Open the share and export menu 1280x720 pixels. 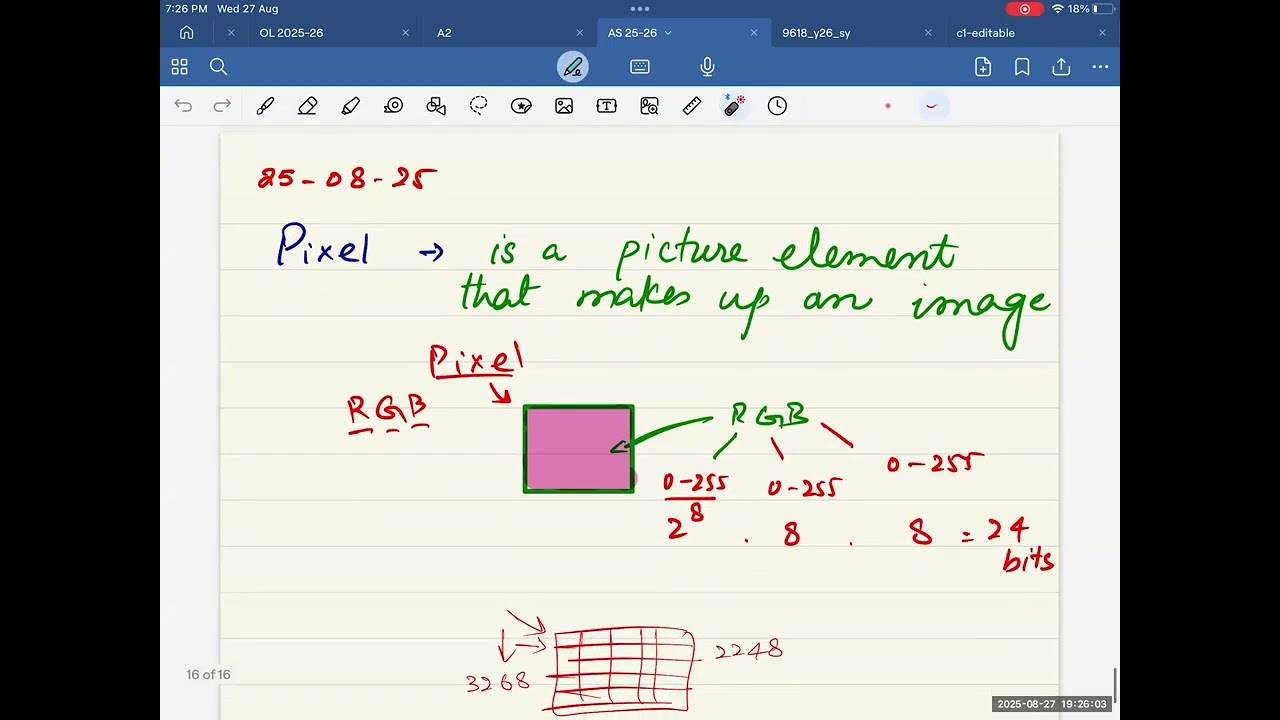click(1061, 67)
